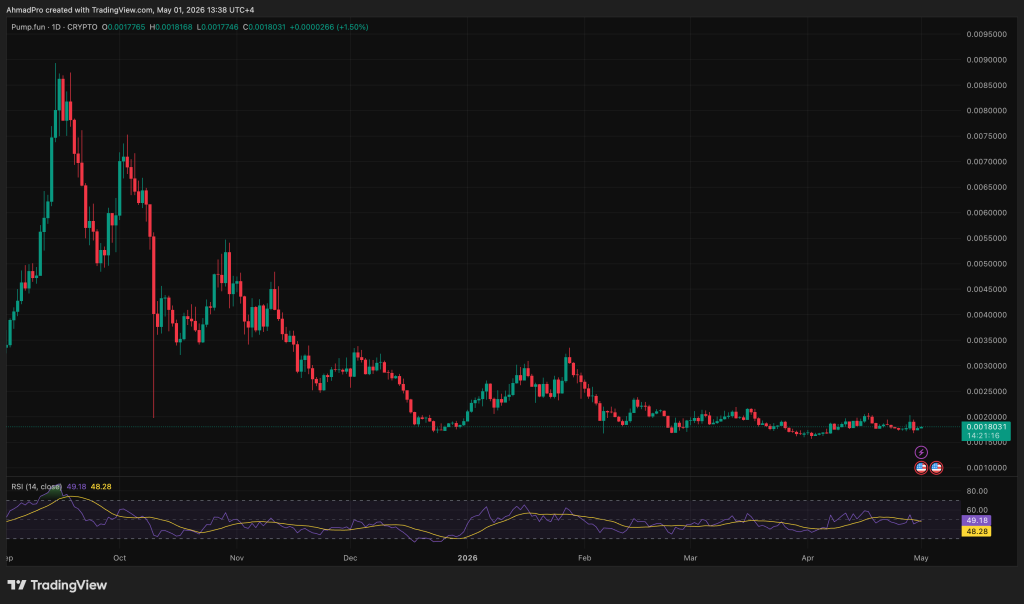Image resolution: width=1024 pixels, height=604 pixels.
Task: Click high value H0.0018168 in legend
Action: click(x=171, y=27)
